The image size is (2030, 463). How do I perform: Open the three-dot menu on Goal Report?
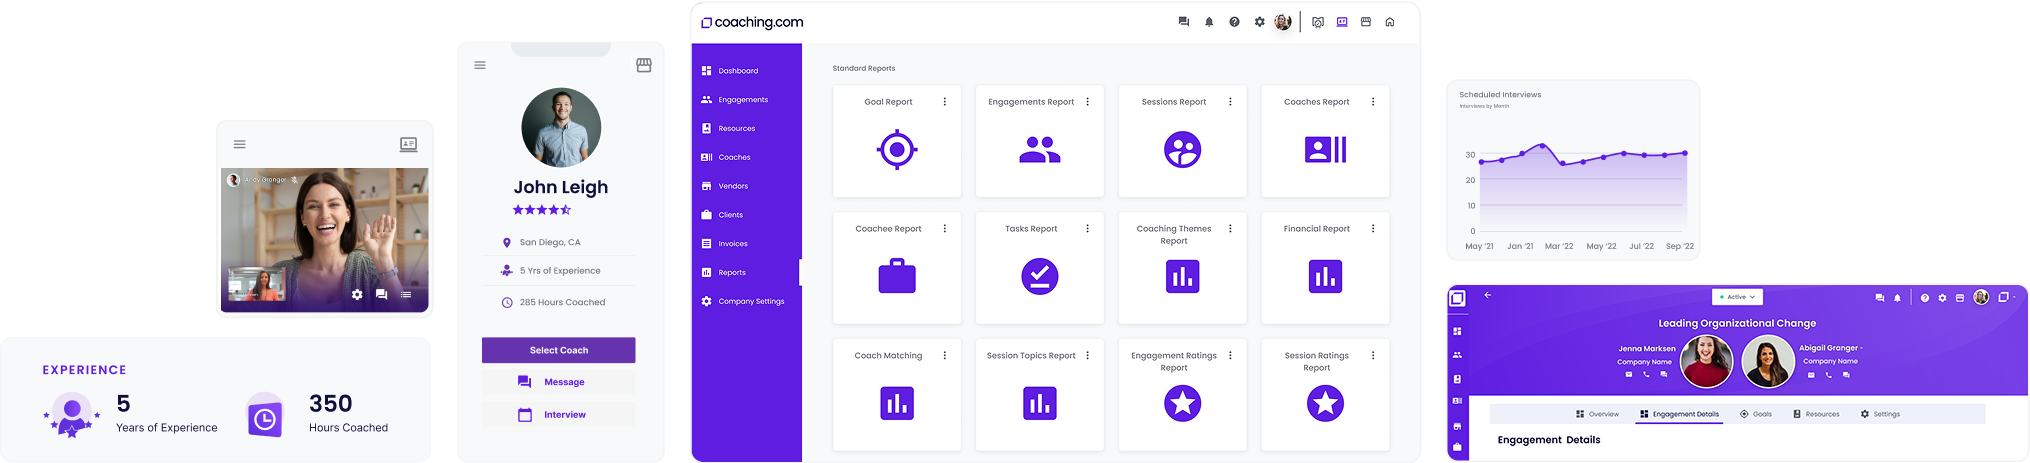(x=945, y=102)
